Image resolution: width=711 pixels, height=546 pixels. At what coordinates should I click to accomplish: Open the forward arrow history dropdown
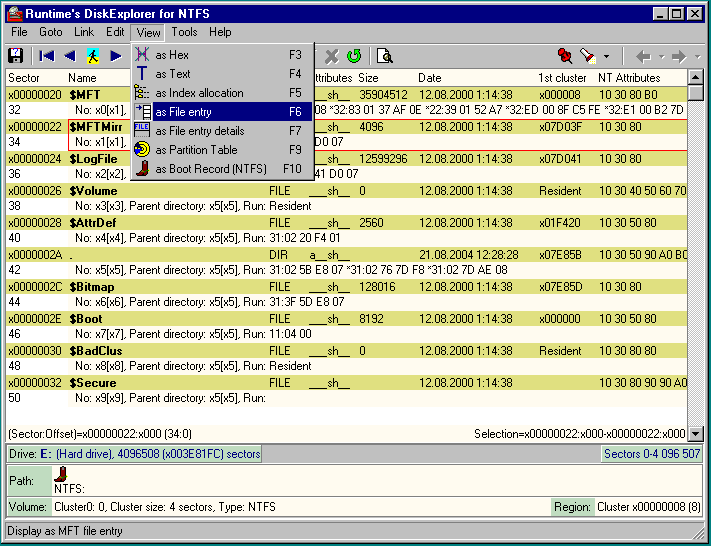pos(697,57)
